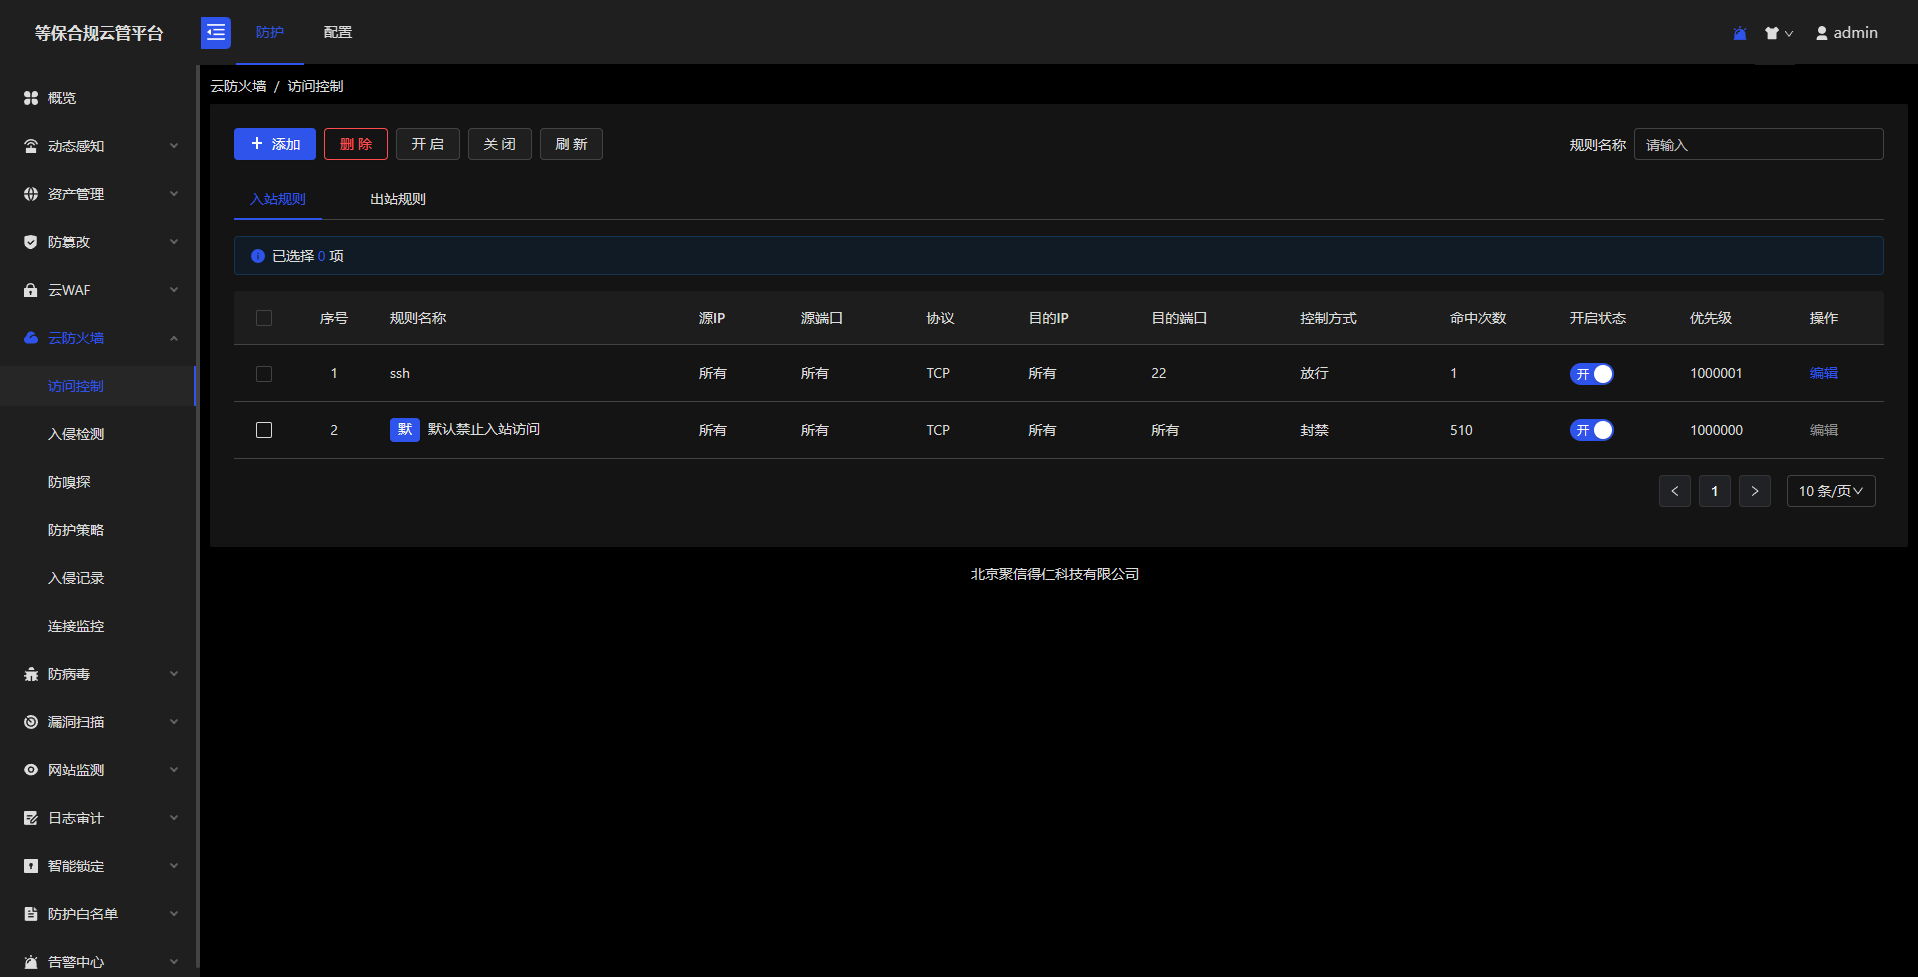Expand the 防篡改 menu chevron
Screen dimensions: 1918x977
174,242
